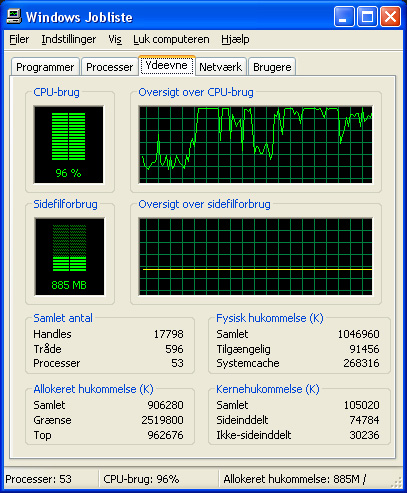The image size is (407, 493).
Task: Switch to the Processer tab
Action: pos(109,67)
